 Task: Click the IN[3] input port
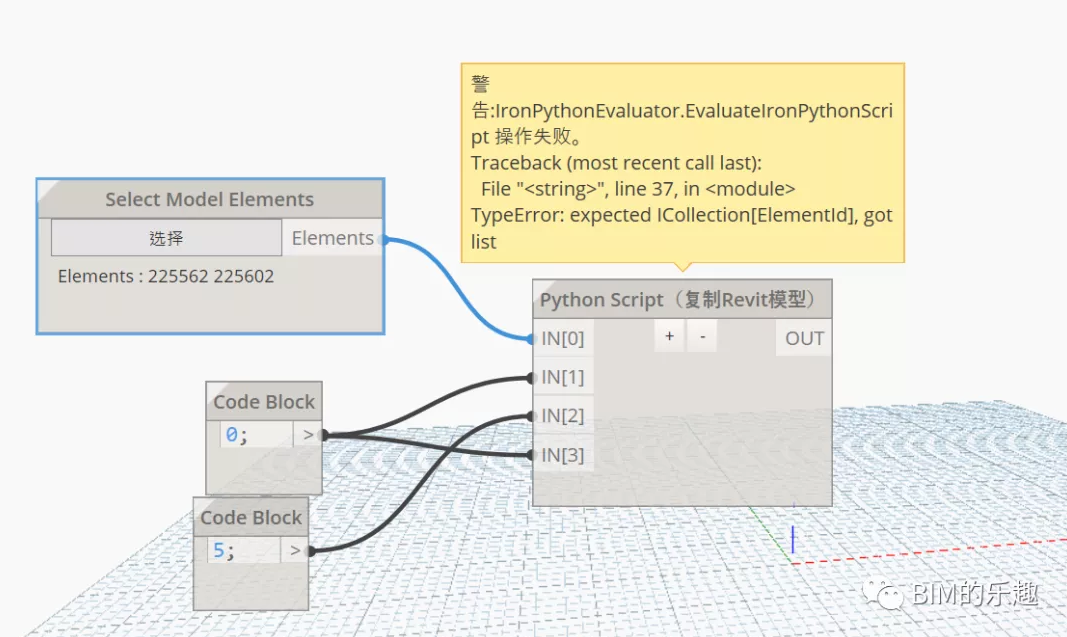tap(563, 455)
